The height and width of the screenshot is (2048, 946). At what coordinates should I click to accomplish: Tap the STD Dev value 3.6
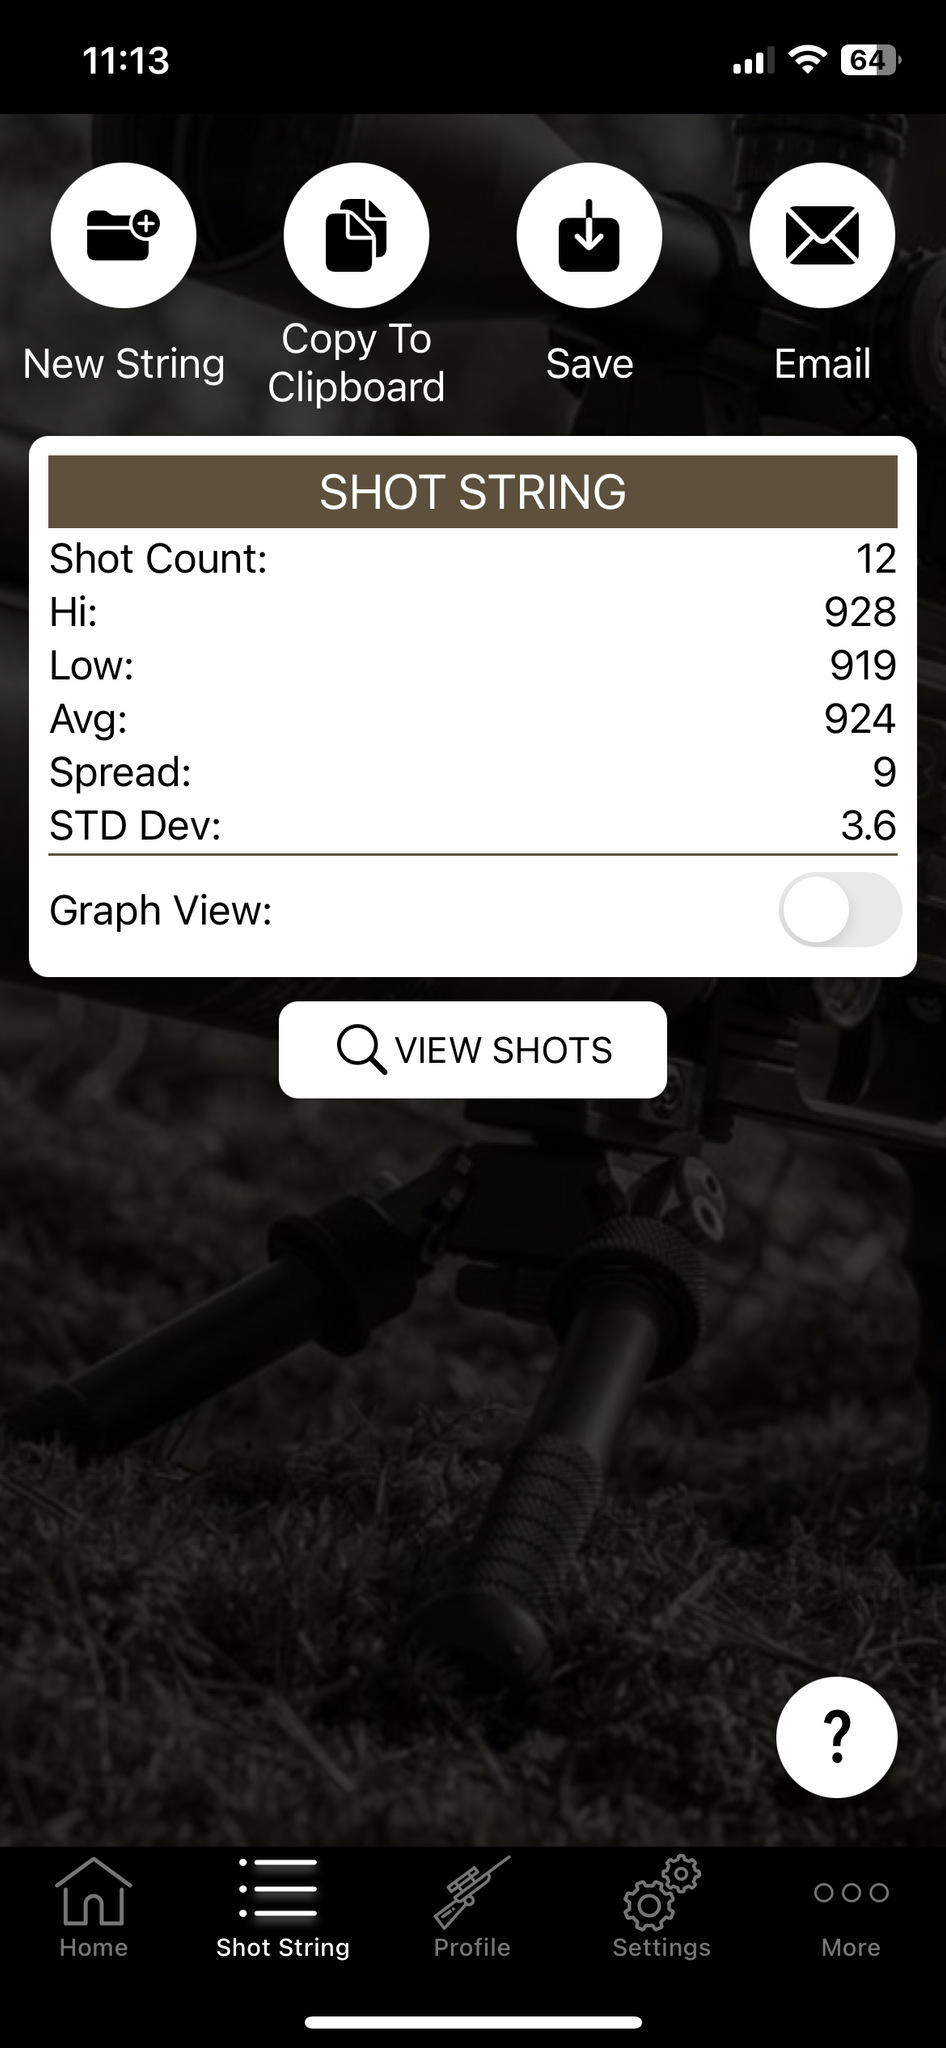coord(867,826)
